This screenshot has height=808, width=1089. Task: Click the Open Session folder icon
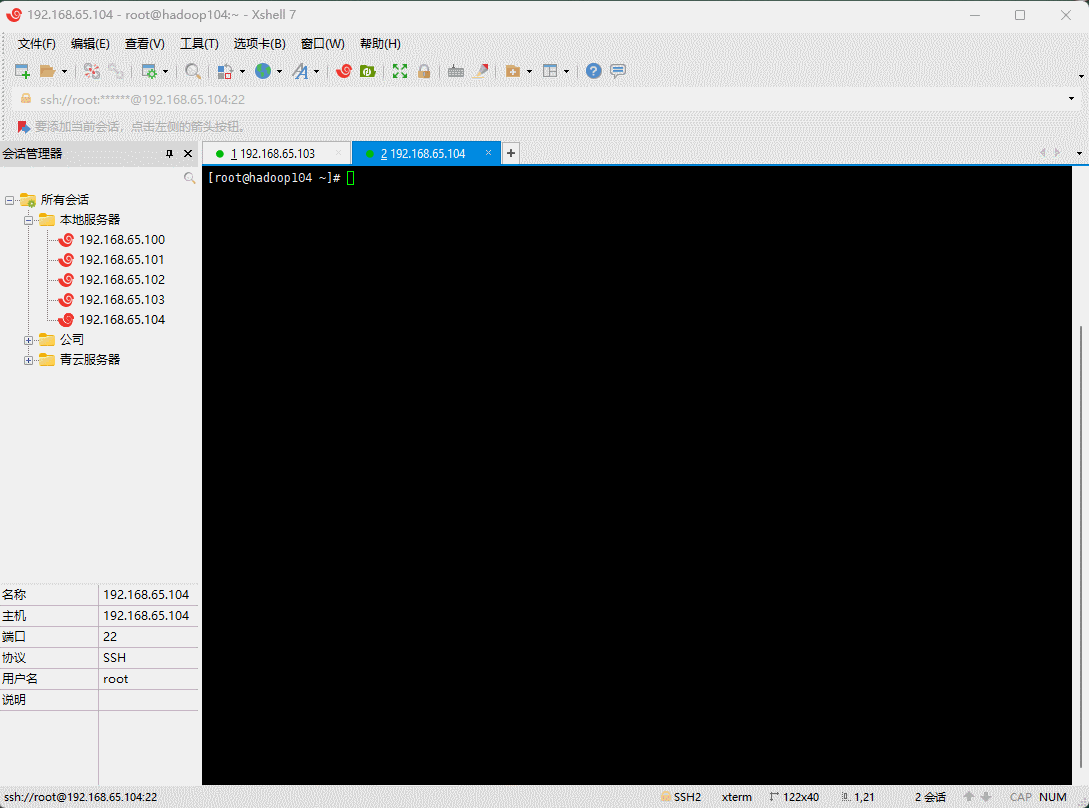(x=47, y=71)
